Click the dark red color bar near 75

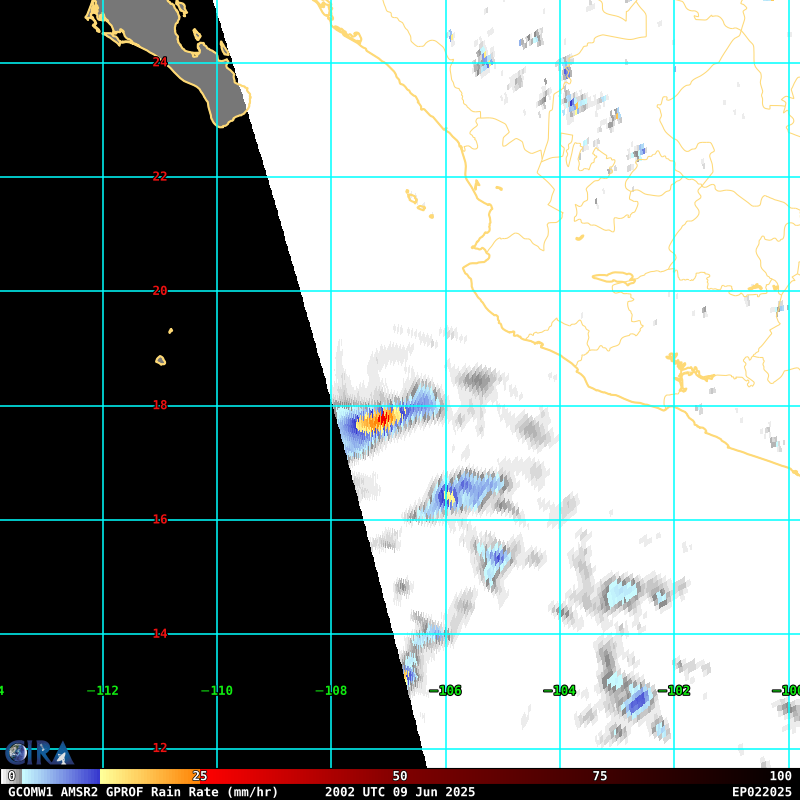[x=600, y=776]
